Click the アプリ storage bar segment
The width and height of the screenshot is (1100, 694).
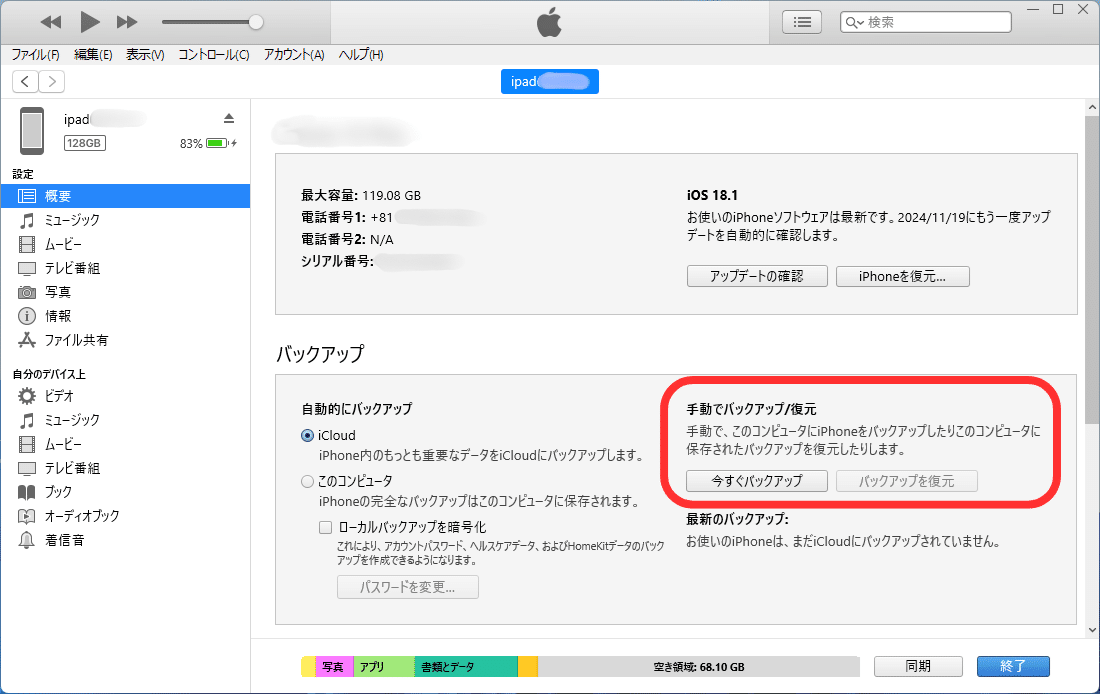pos(384,667)
